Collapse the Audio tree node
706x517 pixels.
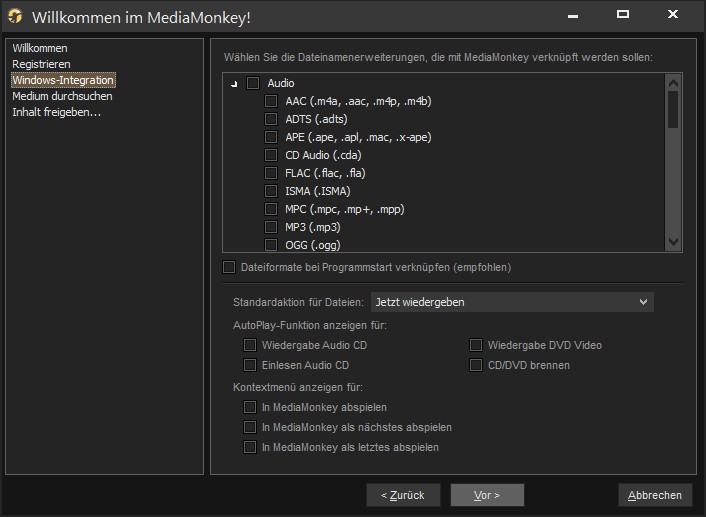click(x=234, y=84)
